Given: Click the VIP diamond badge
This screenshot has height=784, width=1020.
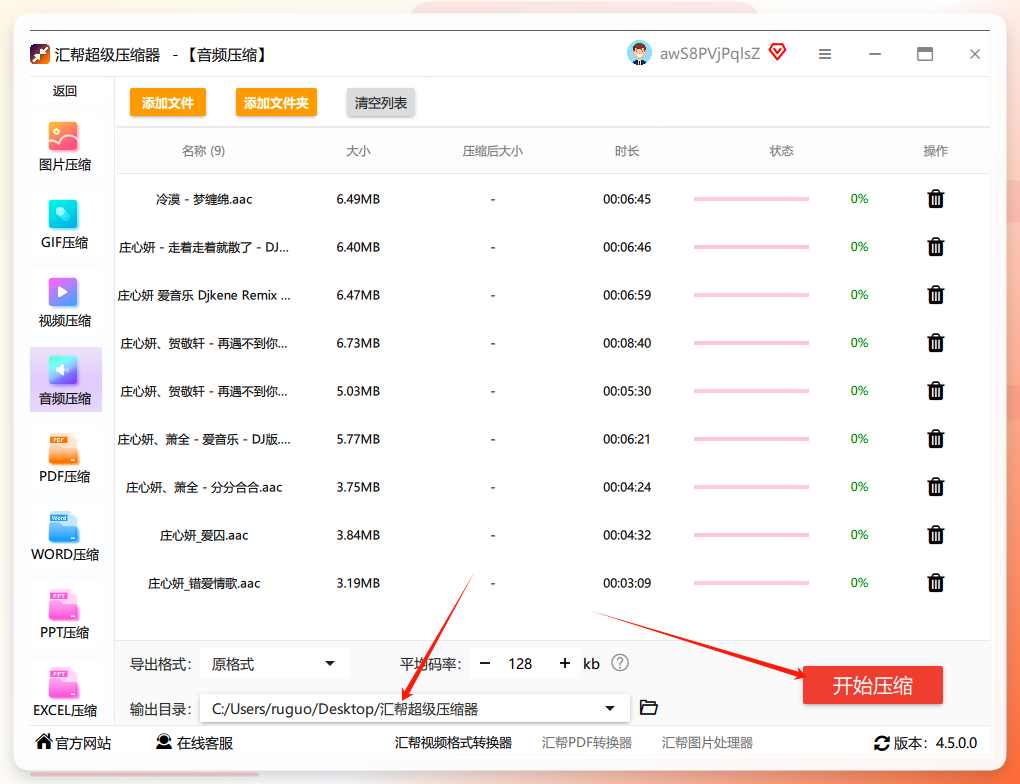Looking at the screenshot, I should coord(777,52).
